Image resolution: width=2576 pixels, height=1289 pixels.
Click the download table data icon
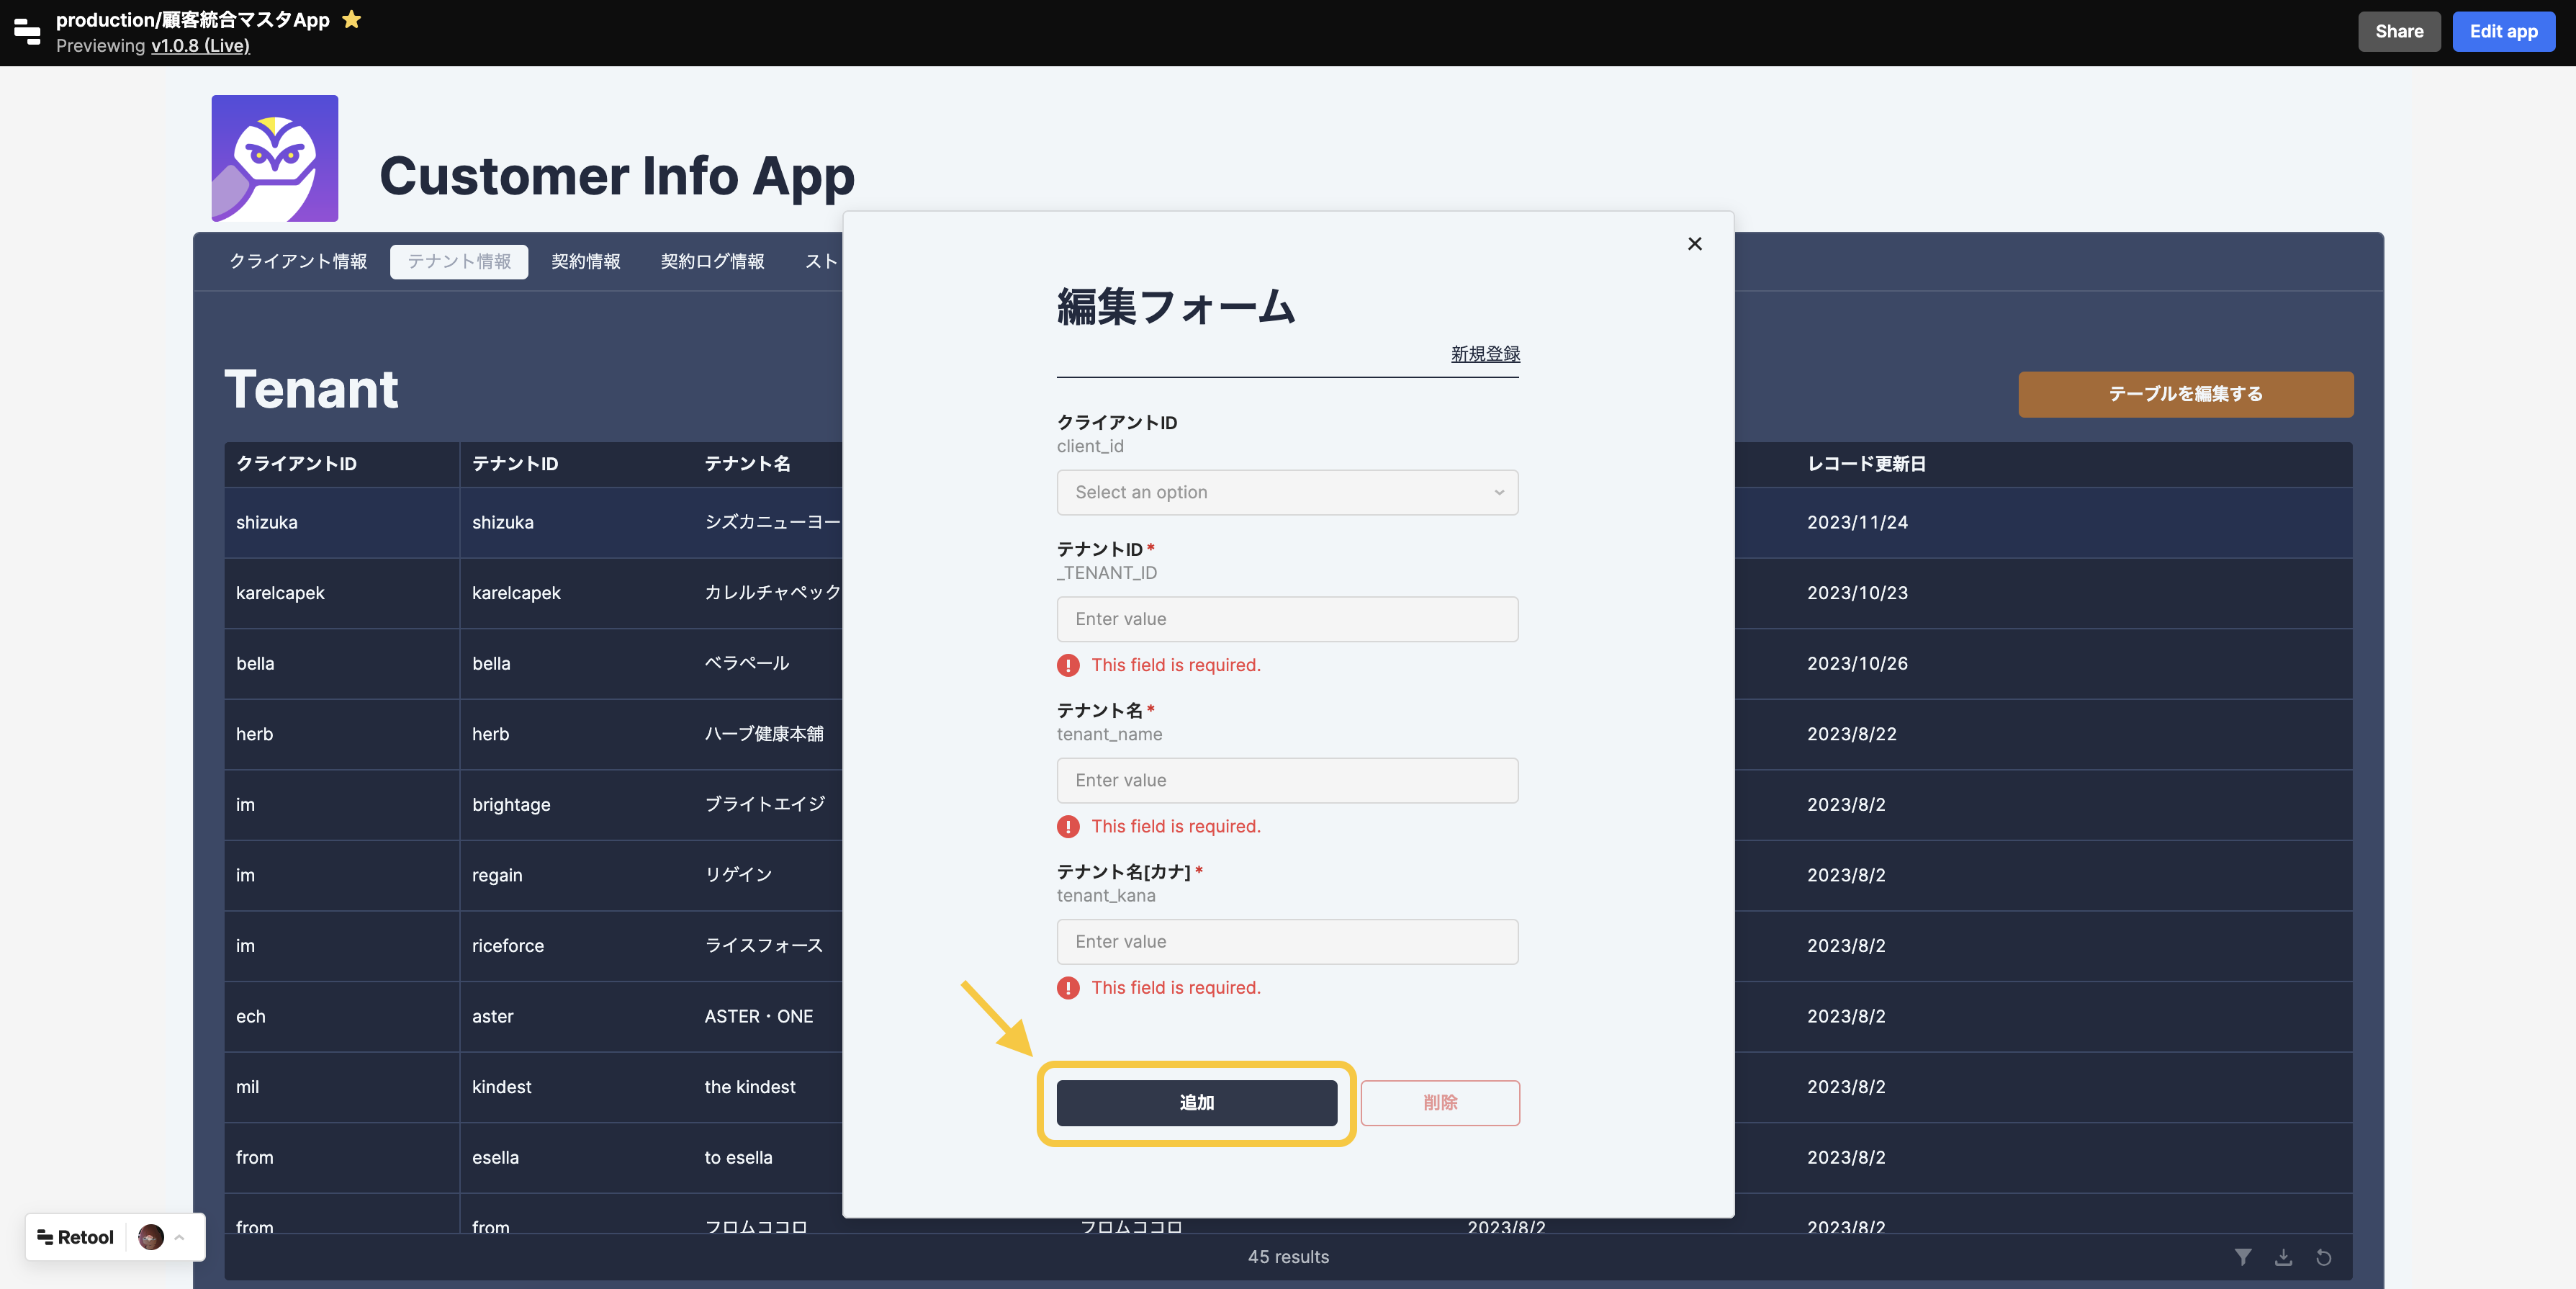point(2283,1257)
